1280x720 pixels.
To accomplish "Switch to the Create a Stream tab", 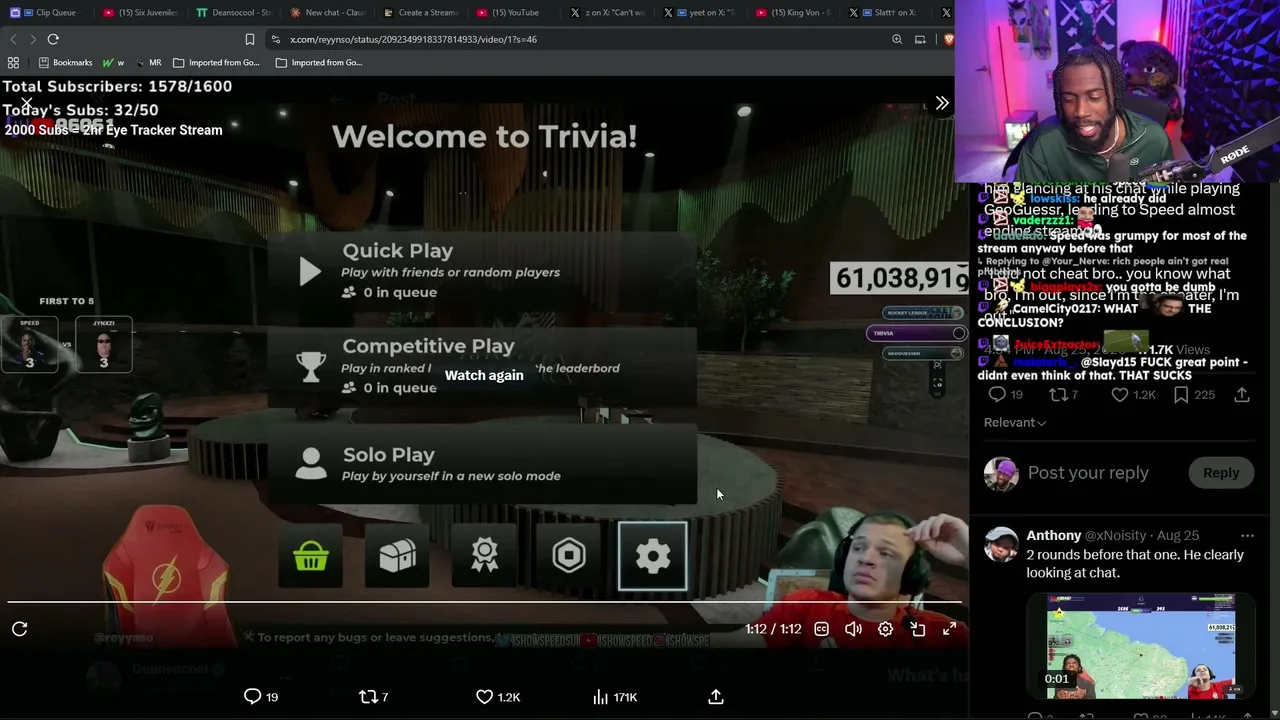I will (x=421, y=13).
